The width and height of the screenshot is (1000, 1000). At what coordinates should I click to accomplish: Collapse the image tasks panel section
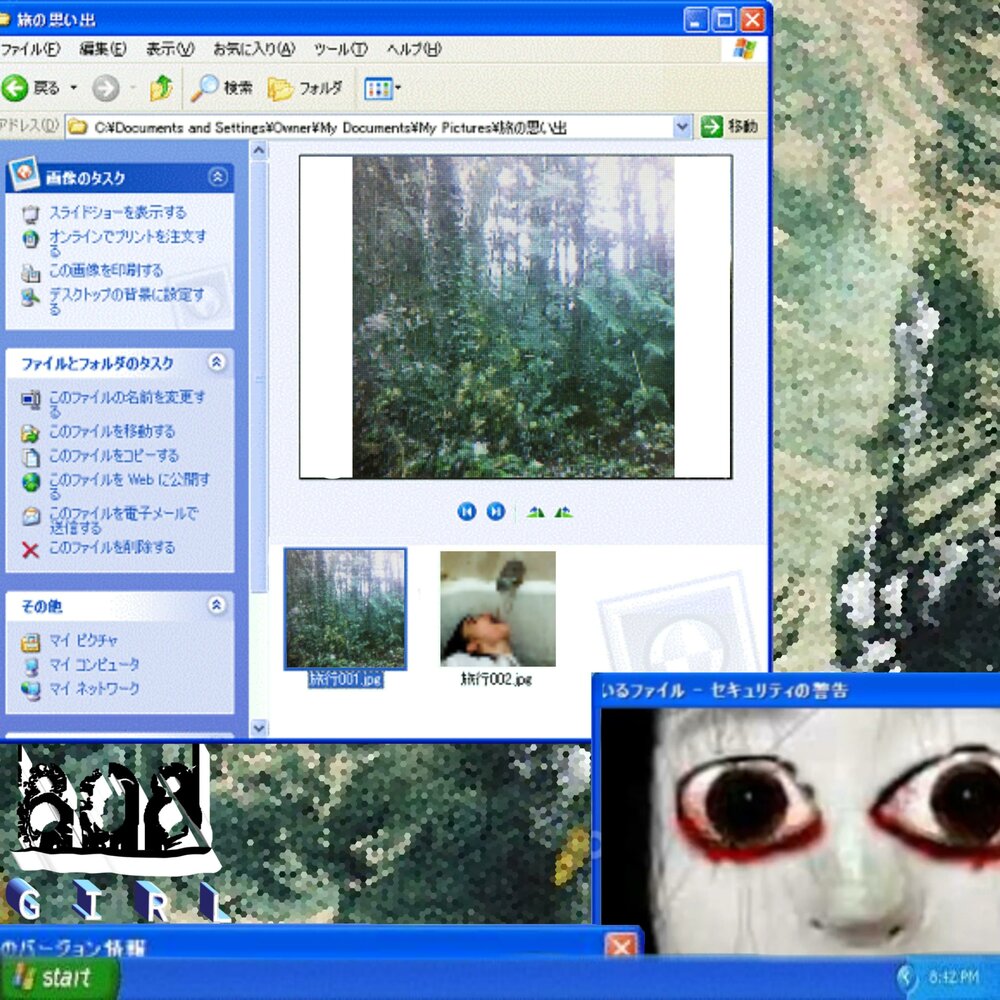click(217, 177)
